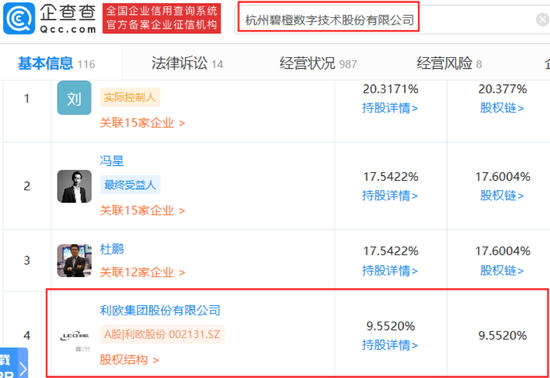The image size is (550, 378).
Task: Select the 17.6004% value in 冯星's row
Action: click(x=503, y=177)
